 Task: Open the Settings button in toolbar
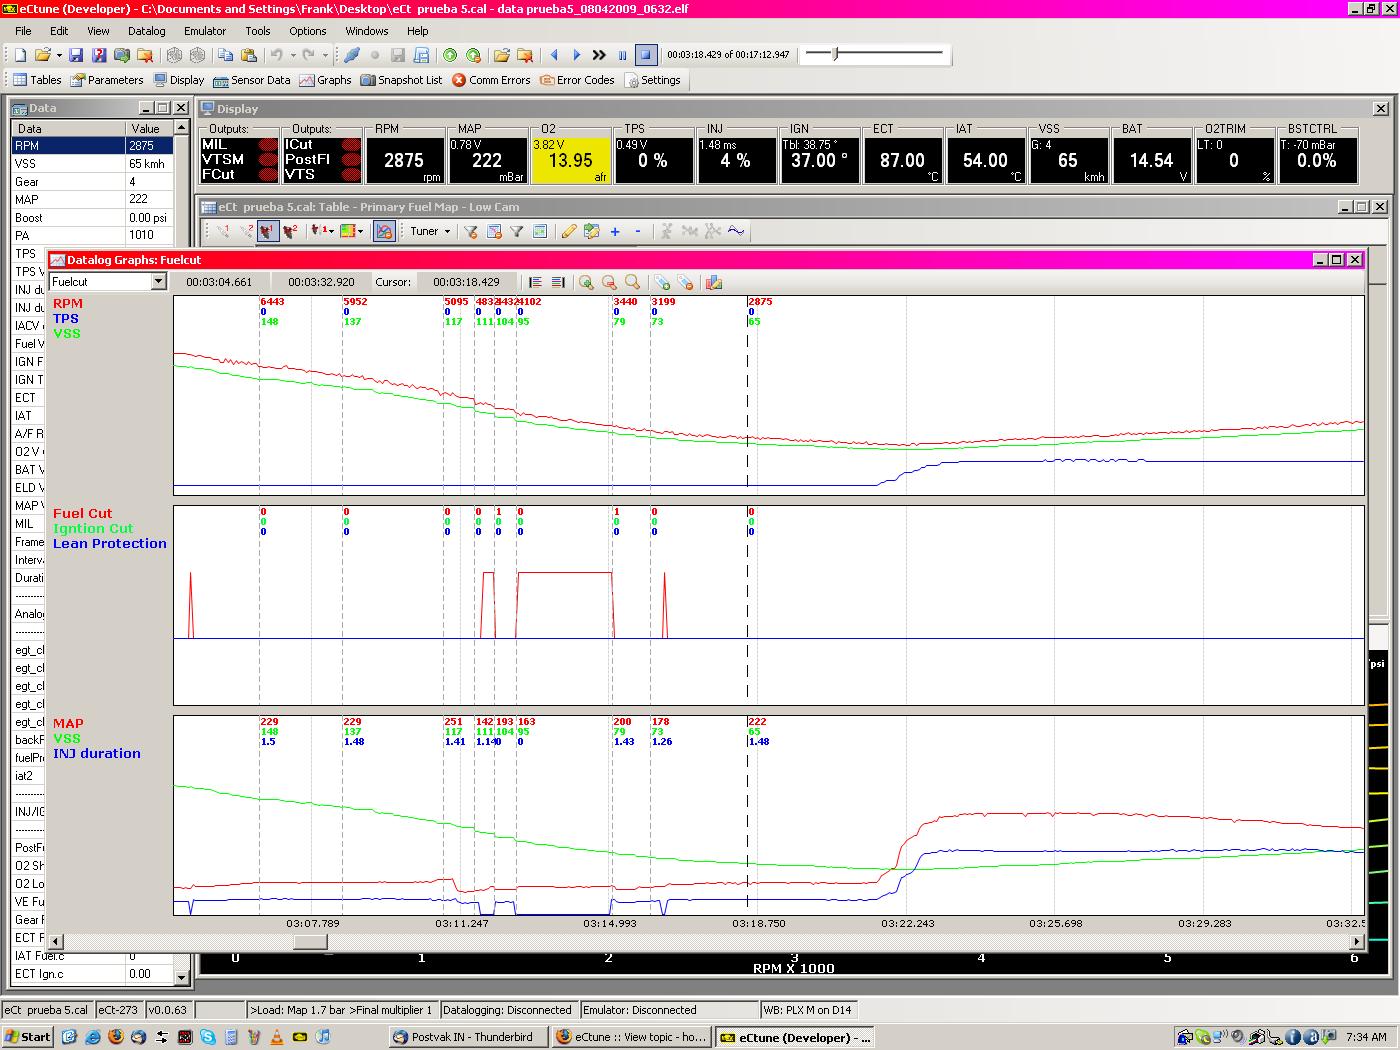[x=653, y=80]
